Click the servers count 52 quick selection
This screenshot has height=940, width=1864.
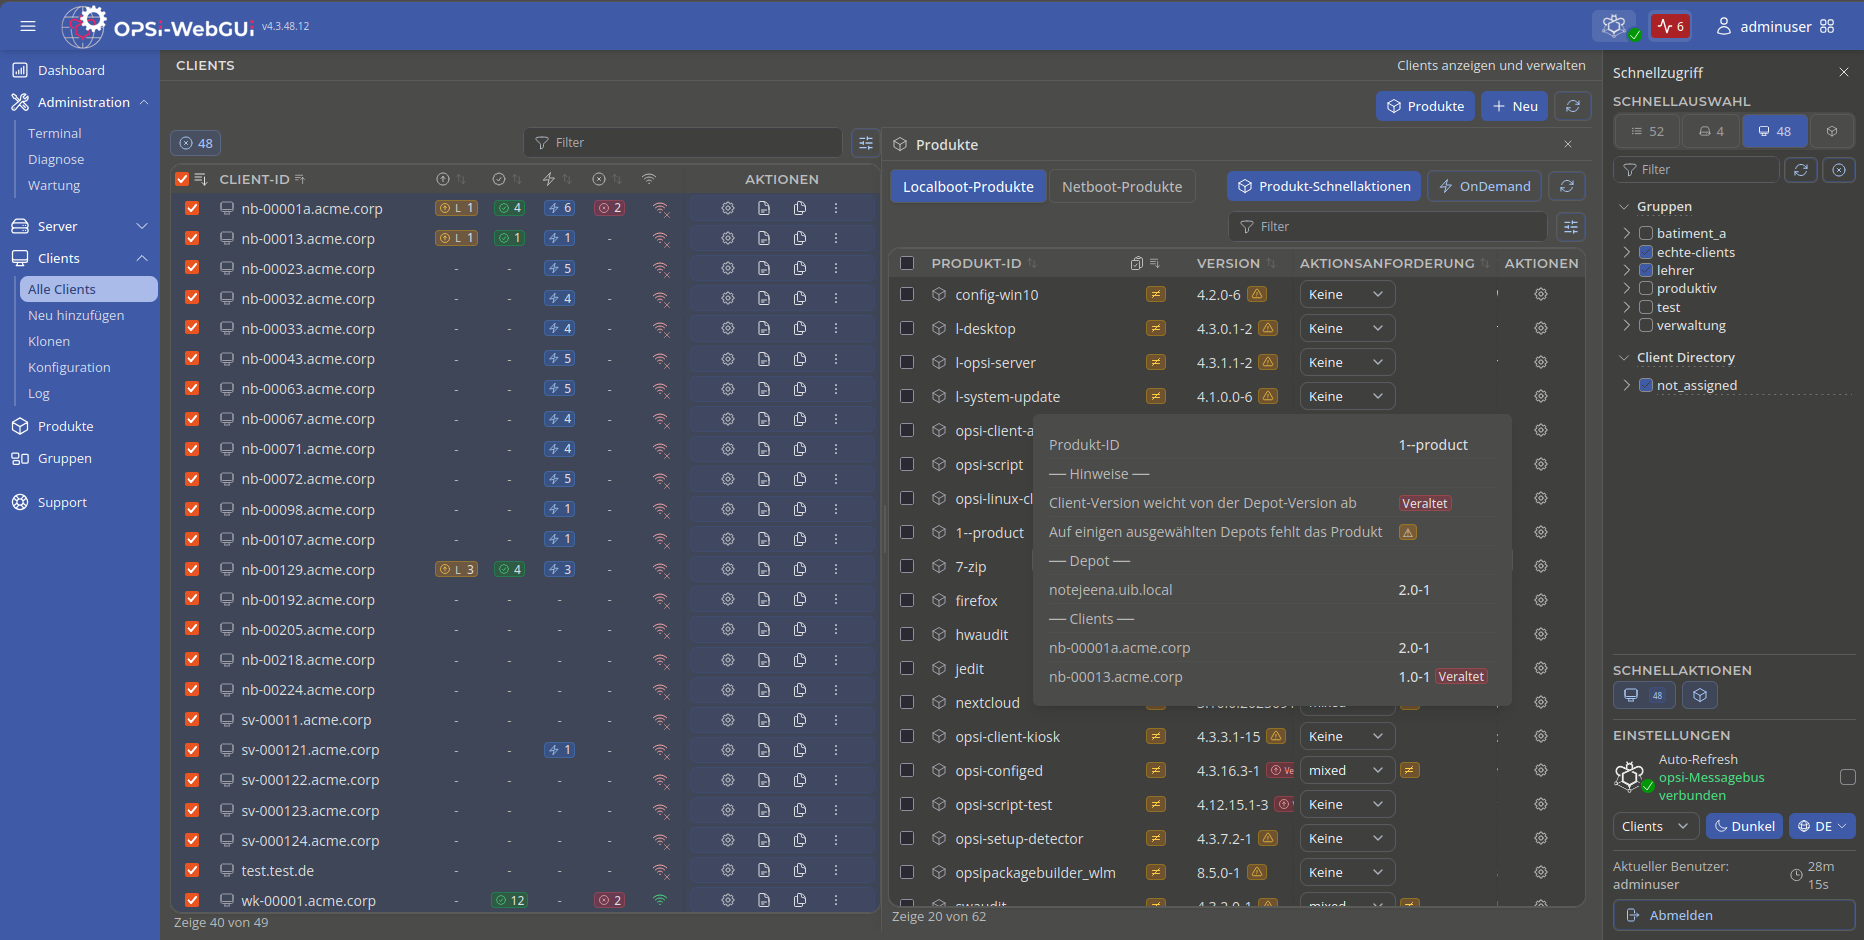[x=1647, y=131]
